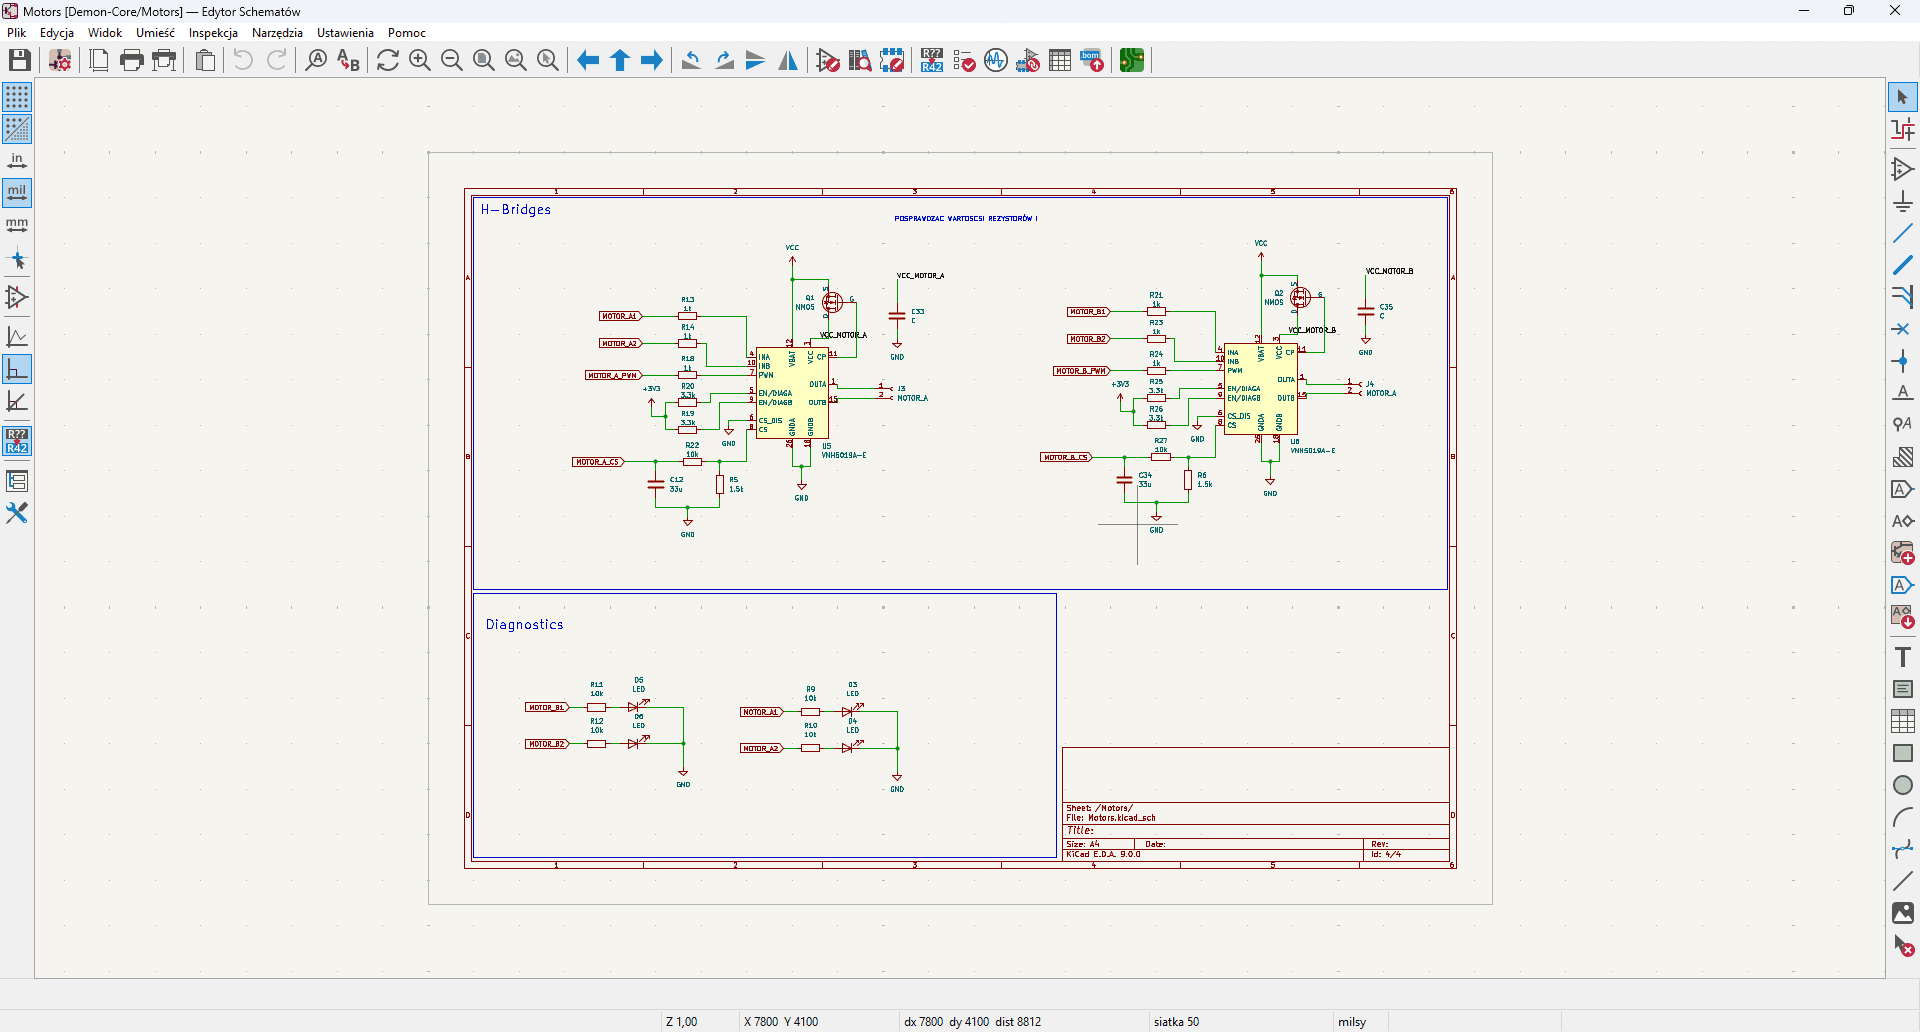
Task: Click the annotate schematic R?? R42 toolbar icon
Action: click(932, 61)
